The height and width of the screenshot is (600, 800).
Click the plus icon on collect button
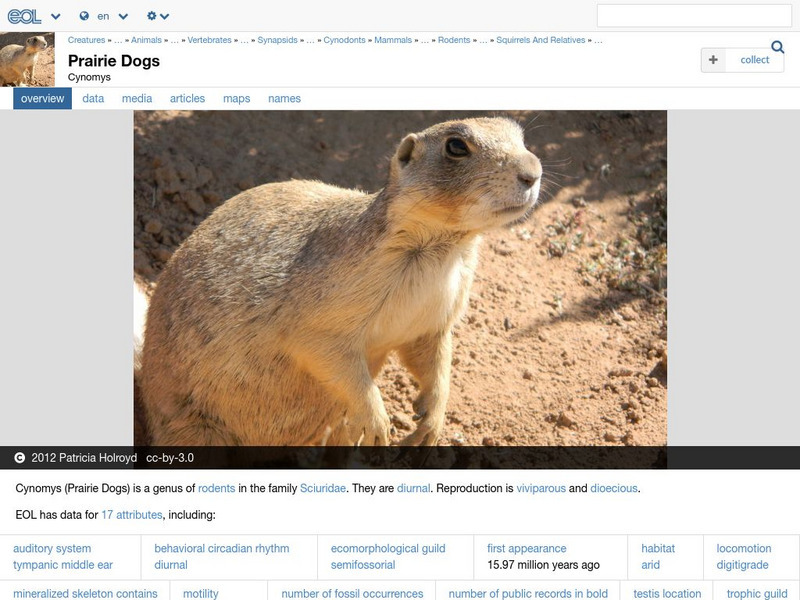(712, 60)
